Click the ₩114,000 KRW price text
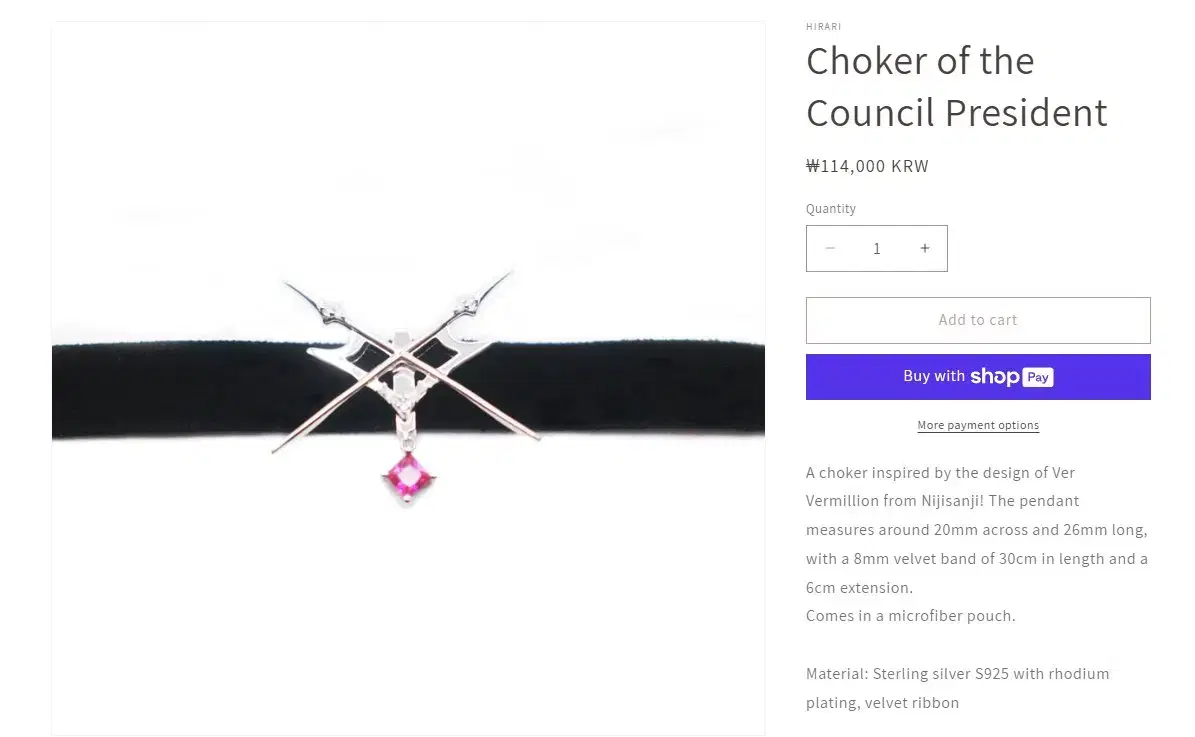 867,166
